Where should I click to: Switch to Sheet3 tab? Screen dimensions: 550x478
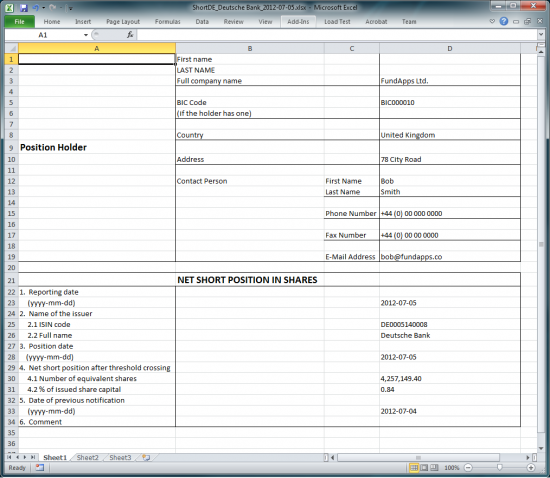pos(120,457)
